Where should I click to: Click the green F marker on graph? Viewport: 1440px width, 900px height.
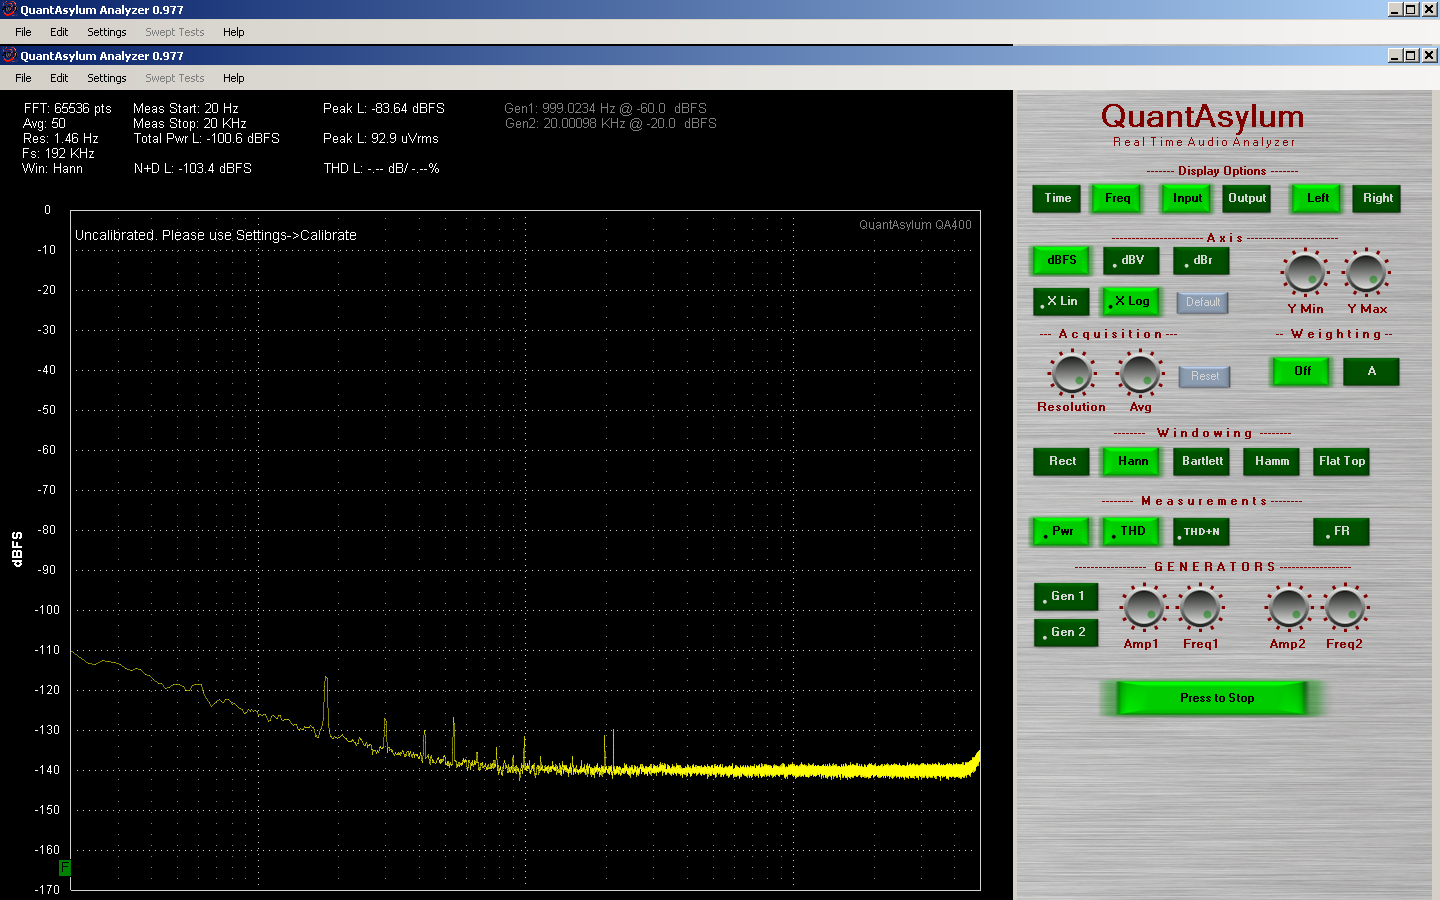(64, 867)
